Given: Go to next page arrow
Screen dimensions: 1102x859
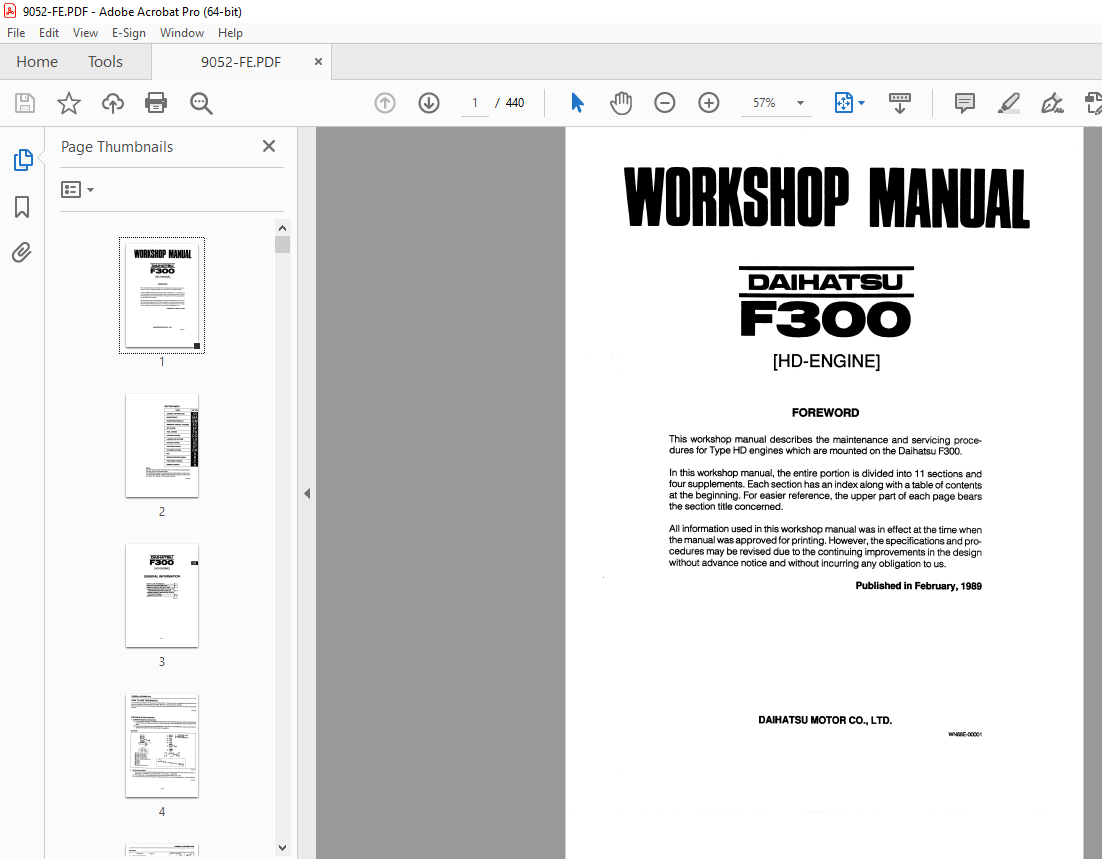Looking at the screenshot, I should [x=429, y=103].
